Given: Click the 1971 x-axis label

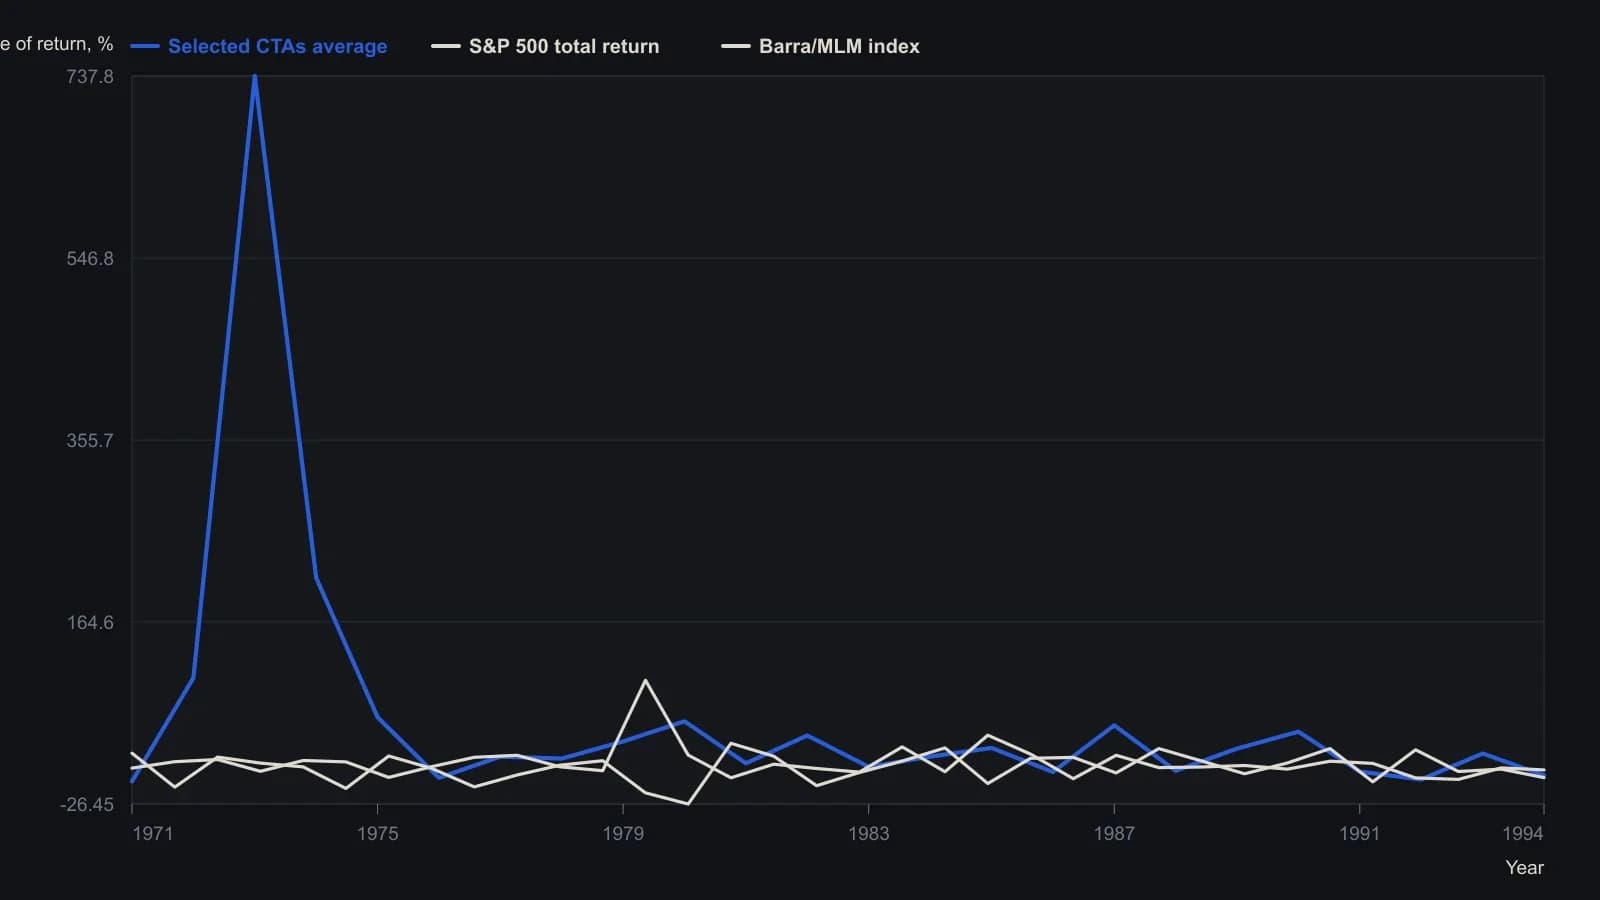Looking at the screenshot, I should 153,834.
